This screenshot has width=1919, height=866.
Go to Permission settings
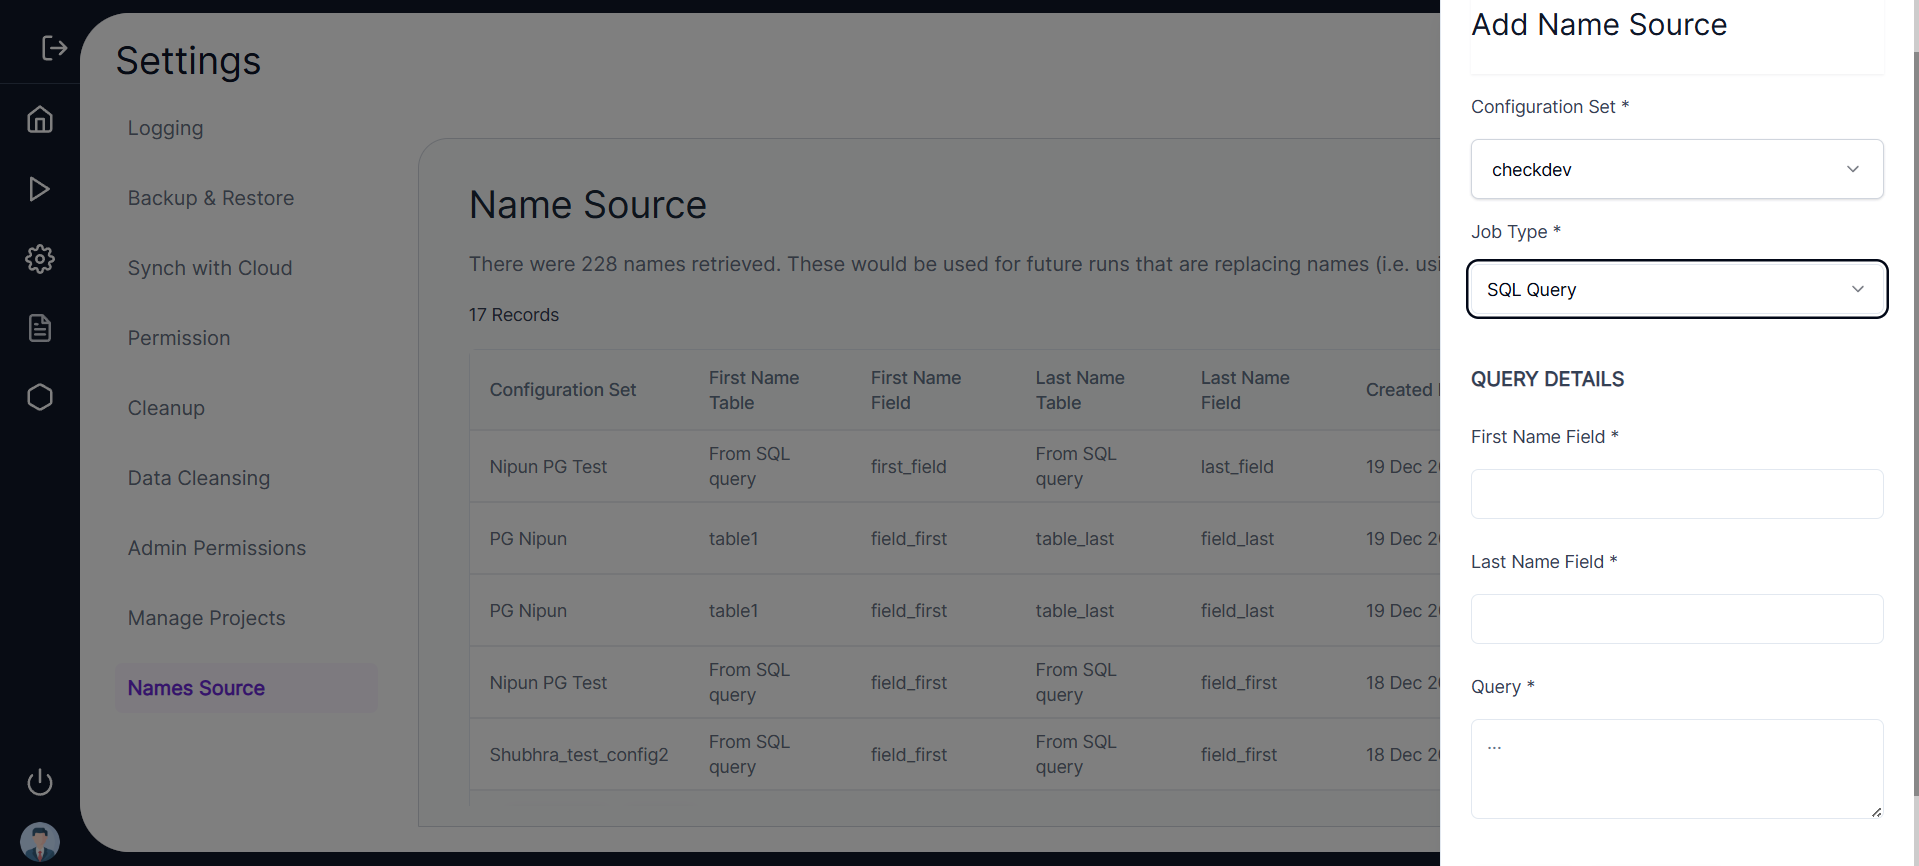tap(179, 338)
